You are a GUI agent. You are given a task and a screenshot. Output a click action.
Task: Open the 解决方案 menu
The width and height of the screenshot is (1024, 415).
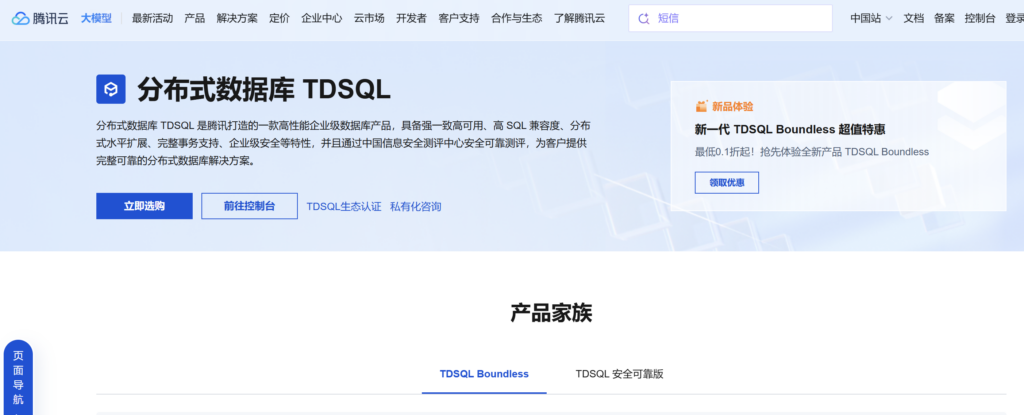[237, 18]
